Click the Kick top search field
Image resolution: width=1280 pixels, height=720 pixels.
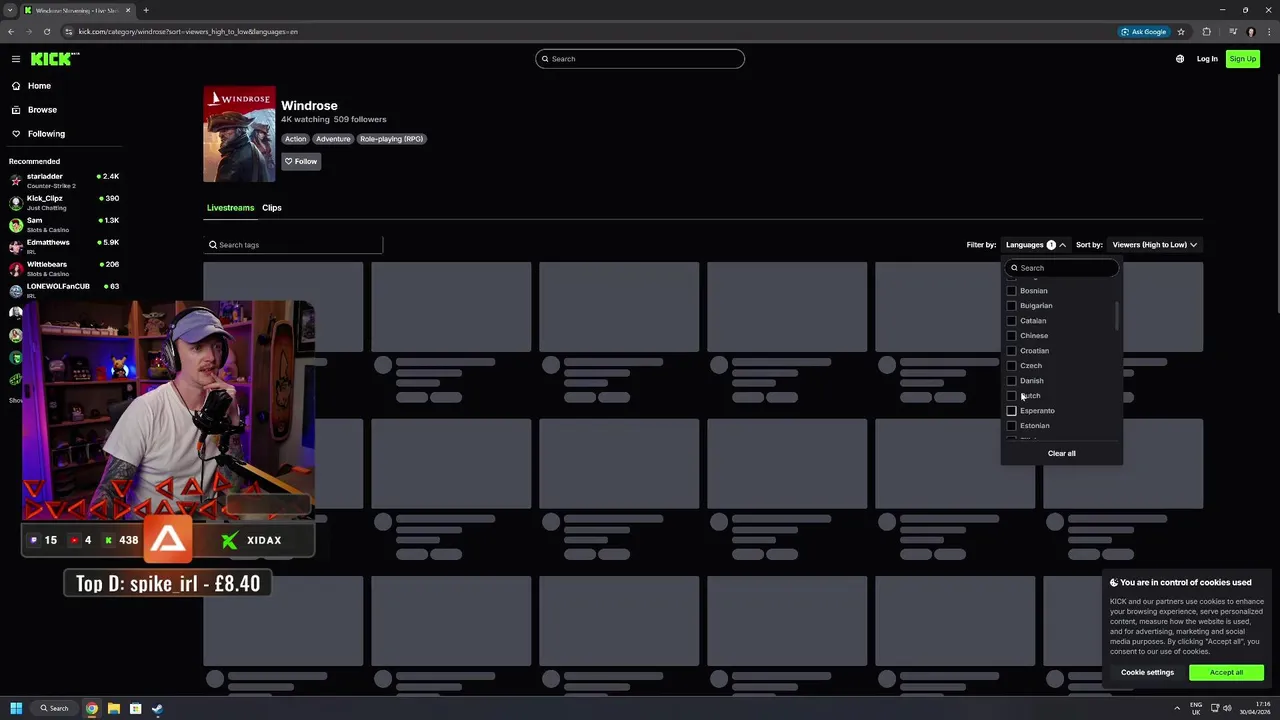point(640,59)
